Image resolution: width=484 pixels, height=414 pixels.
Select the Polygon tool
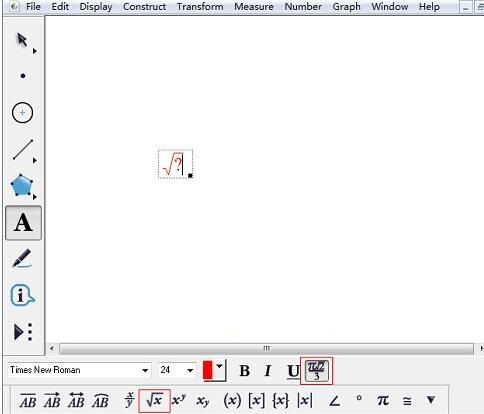click(x=22, y=186)
